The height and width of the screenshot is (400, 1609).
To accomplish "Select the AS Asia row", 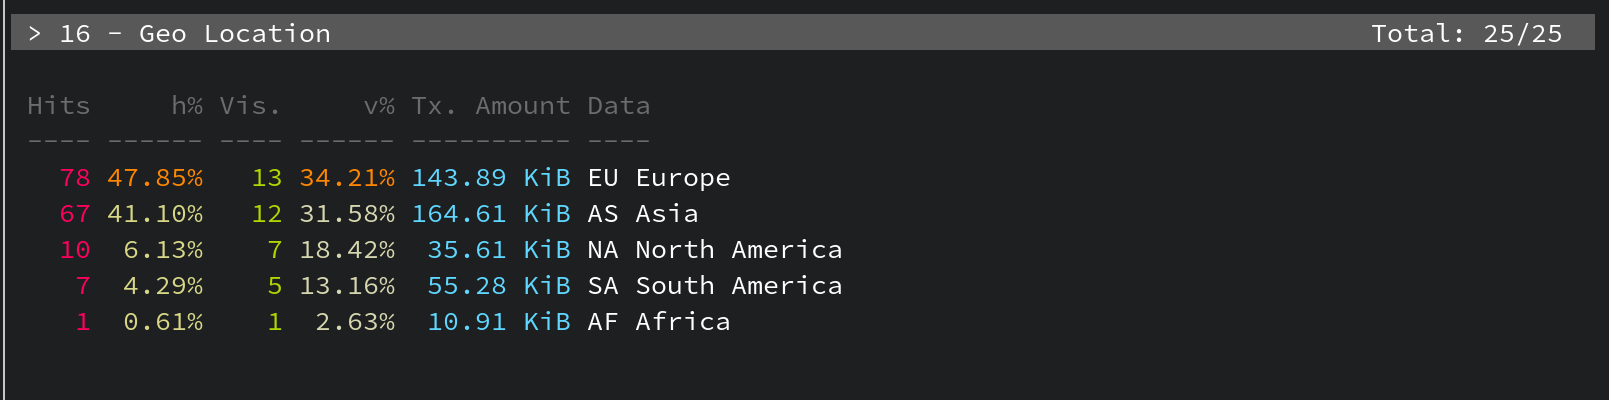I will point(643,214).
